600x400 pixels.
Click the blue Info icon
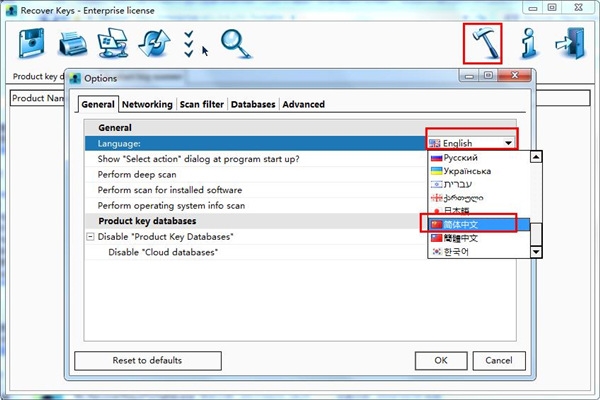[529, 43]
